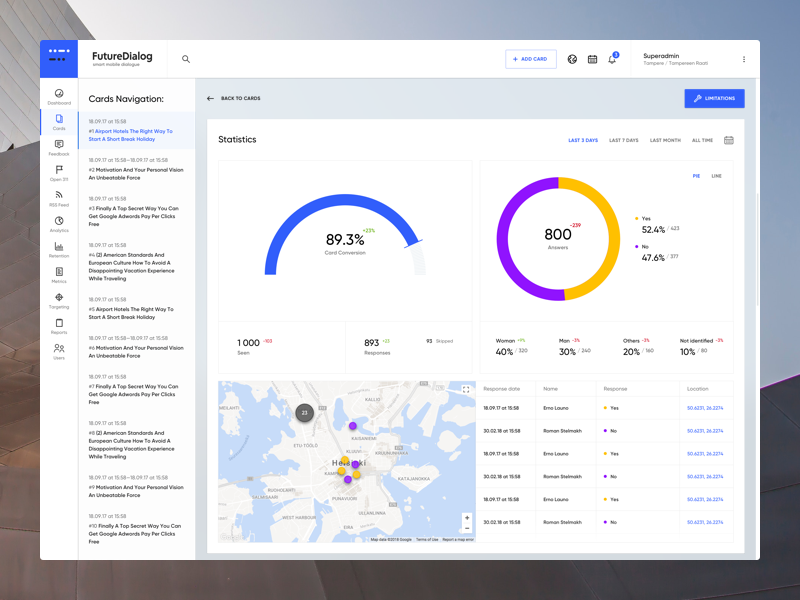Open notifications bell icon
The height and width of the screenshot is (600, 800).
coord(612,59)
